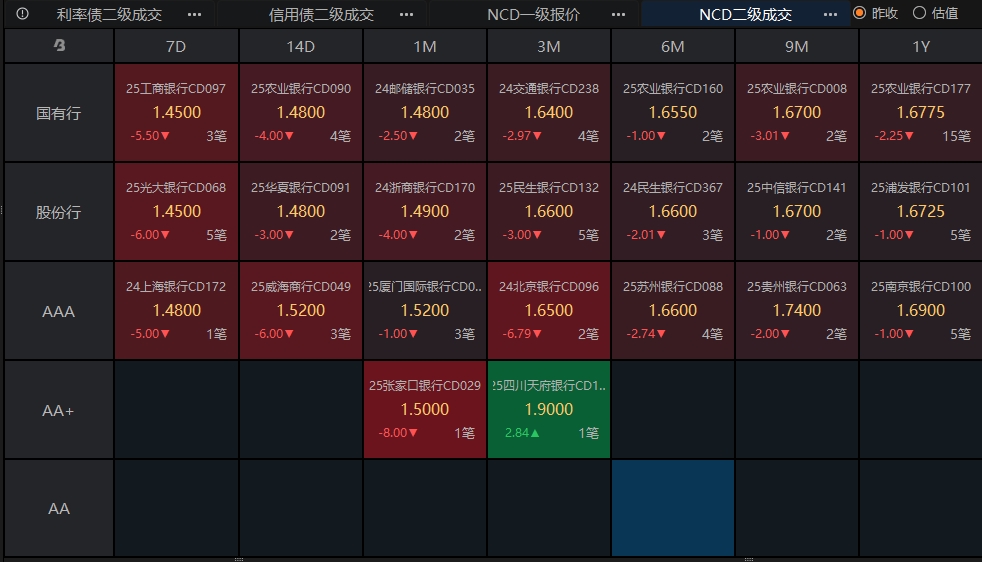The image size is (982, 562).
Task: Open the 25农业银行CD160 cell
Action: [673, 113]
